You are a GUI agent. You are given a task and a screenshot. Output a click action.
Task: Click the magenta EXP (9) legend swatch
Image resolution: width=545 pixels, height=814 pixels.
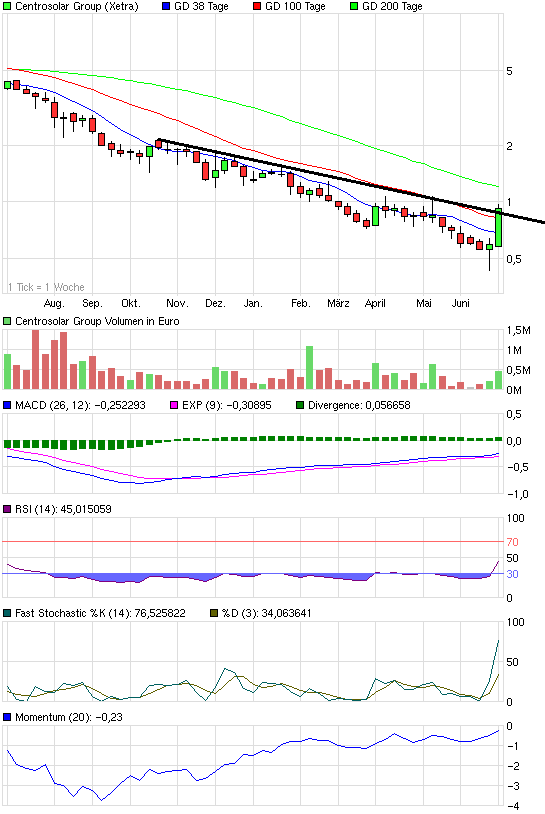click(x=174, y=405)
